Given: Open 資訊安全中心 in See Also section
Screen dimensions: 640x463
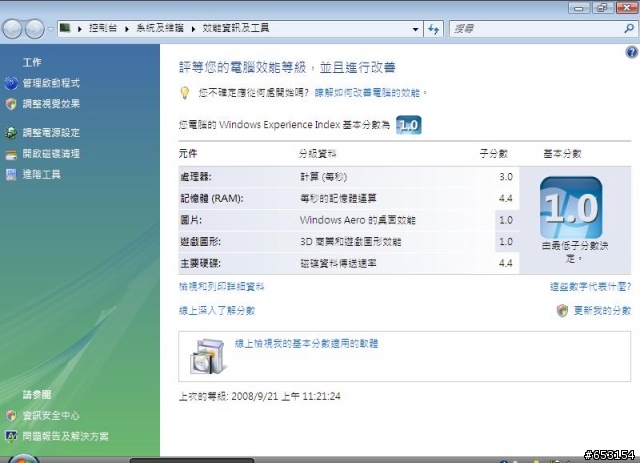Looking at the screenshot, I should pos(51,416).
